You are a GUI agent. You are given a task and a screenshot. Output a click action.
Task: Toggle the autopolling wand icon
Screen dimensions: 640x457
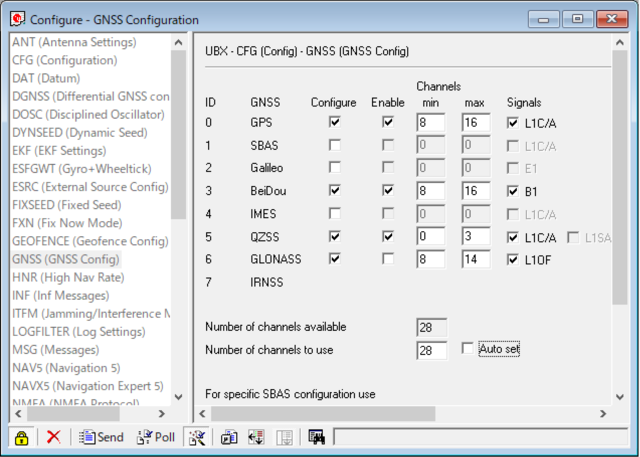(196, 437)
